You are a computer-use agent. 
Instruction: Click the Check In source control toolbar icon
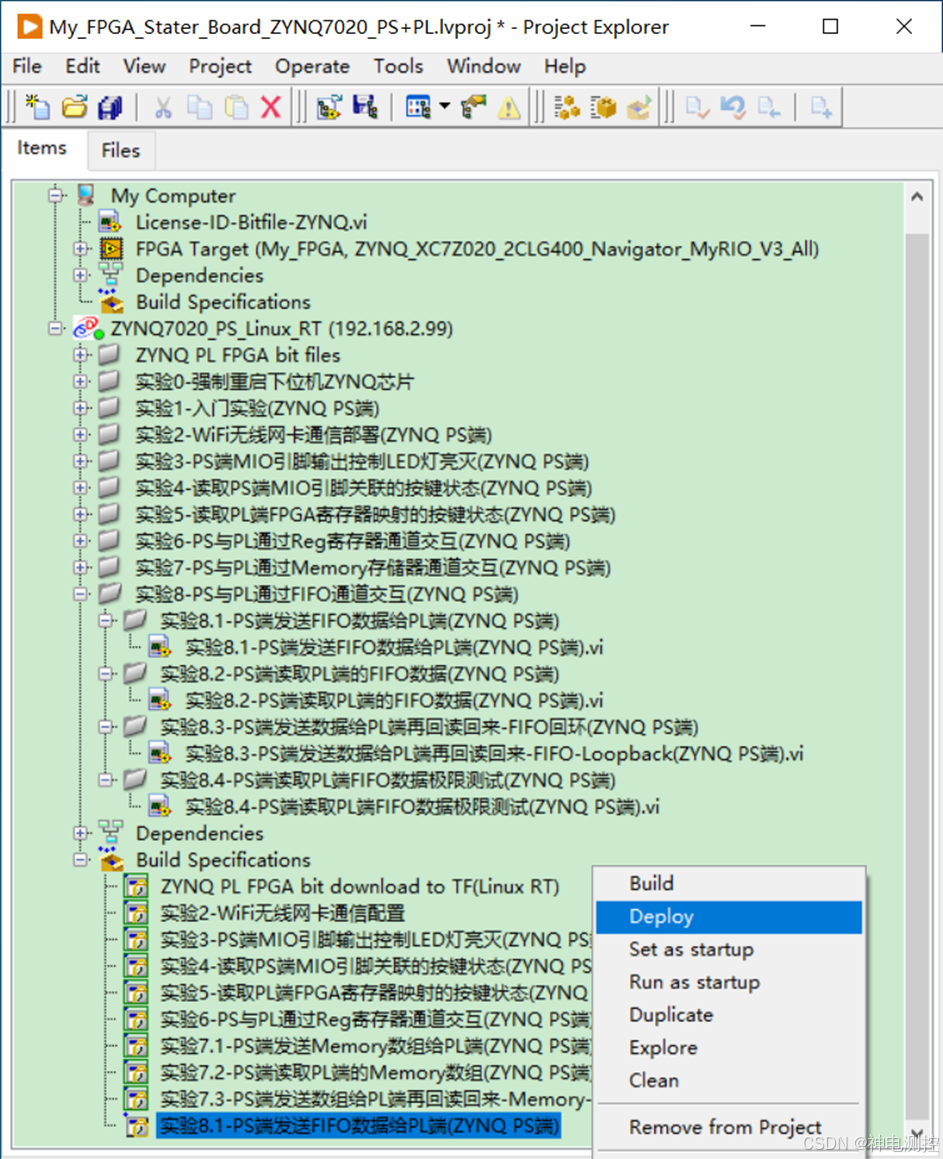pos(697,107)
